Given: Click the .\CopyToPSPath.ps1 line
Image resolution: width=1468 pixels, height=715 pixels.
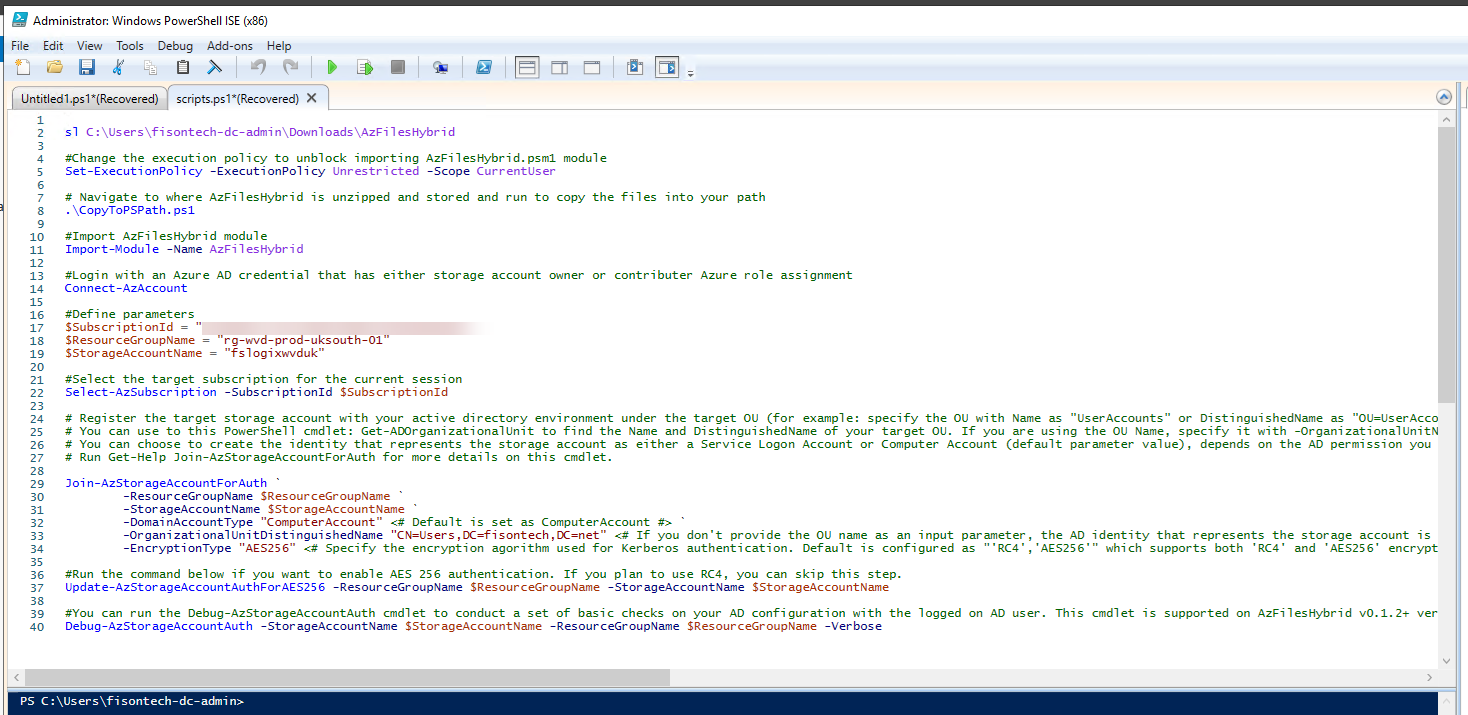Looking at the screenshot, I should click(x=130, y=210).
